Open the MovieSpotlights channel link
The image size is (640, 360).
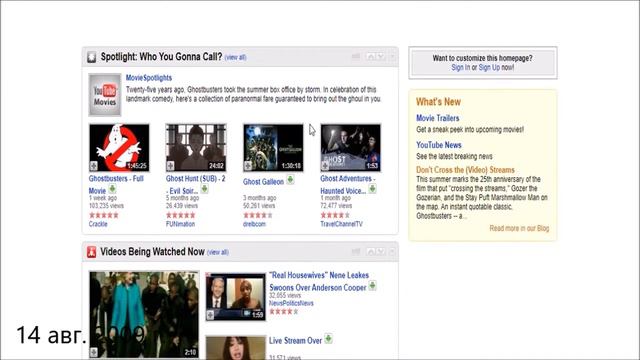point(149,78)
